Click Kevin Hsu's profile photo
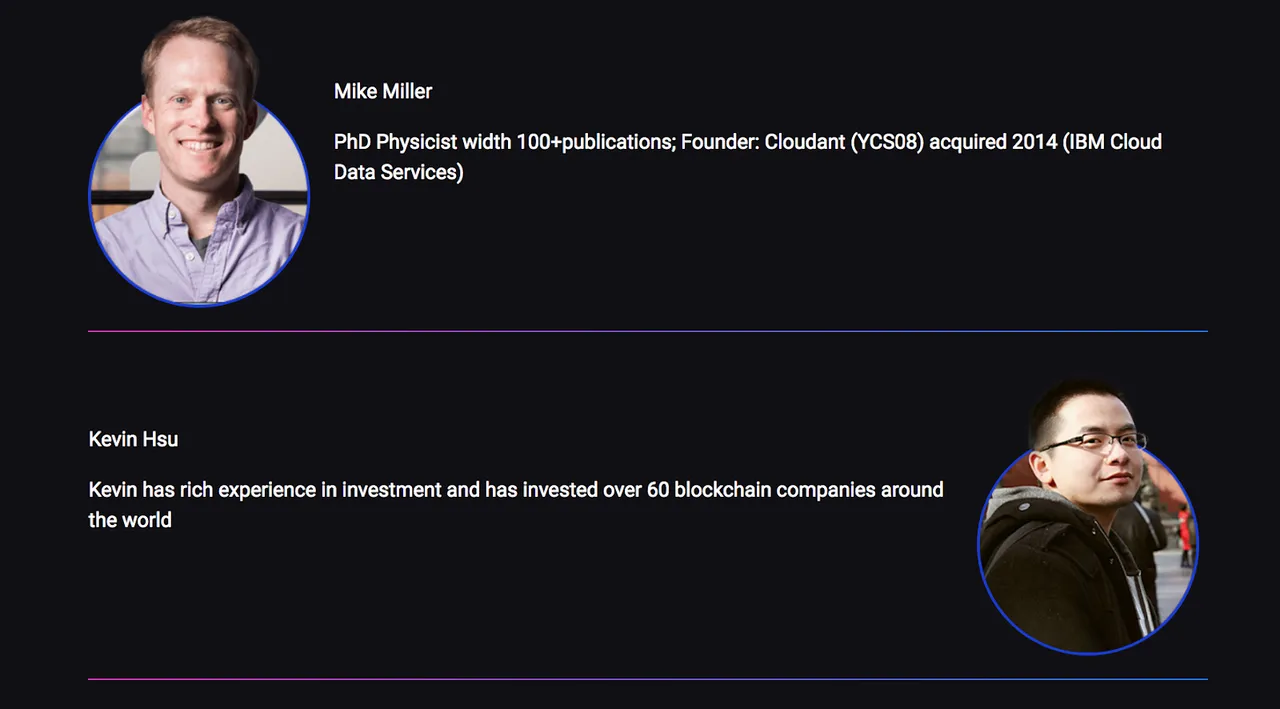Screen dimensions: 1280x709 pyautogui.click(x=1088, y=517)
